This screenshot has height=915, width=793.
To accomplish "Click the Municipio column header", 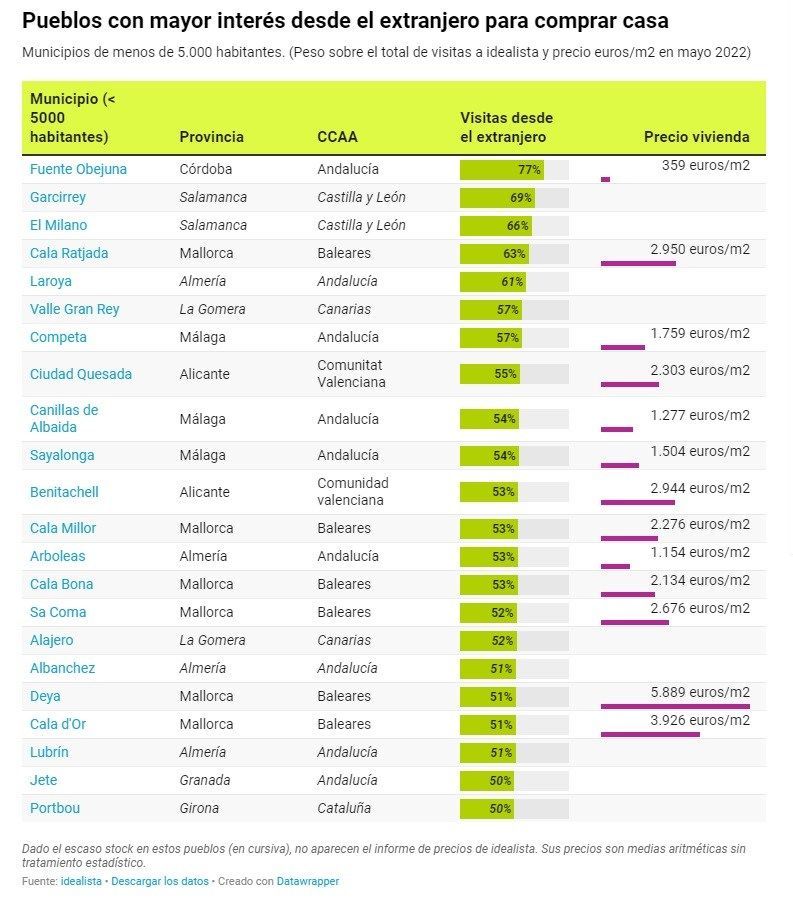I will tap(72, 118).
